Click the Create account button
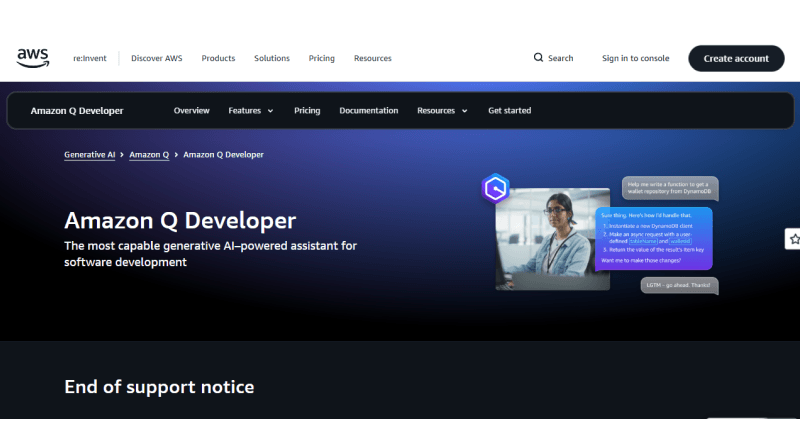The image size is (800, 445). 736,58
